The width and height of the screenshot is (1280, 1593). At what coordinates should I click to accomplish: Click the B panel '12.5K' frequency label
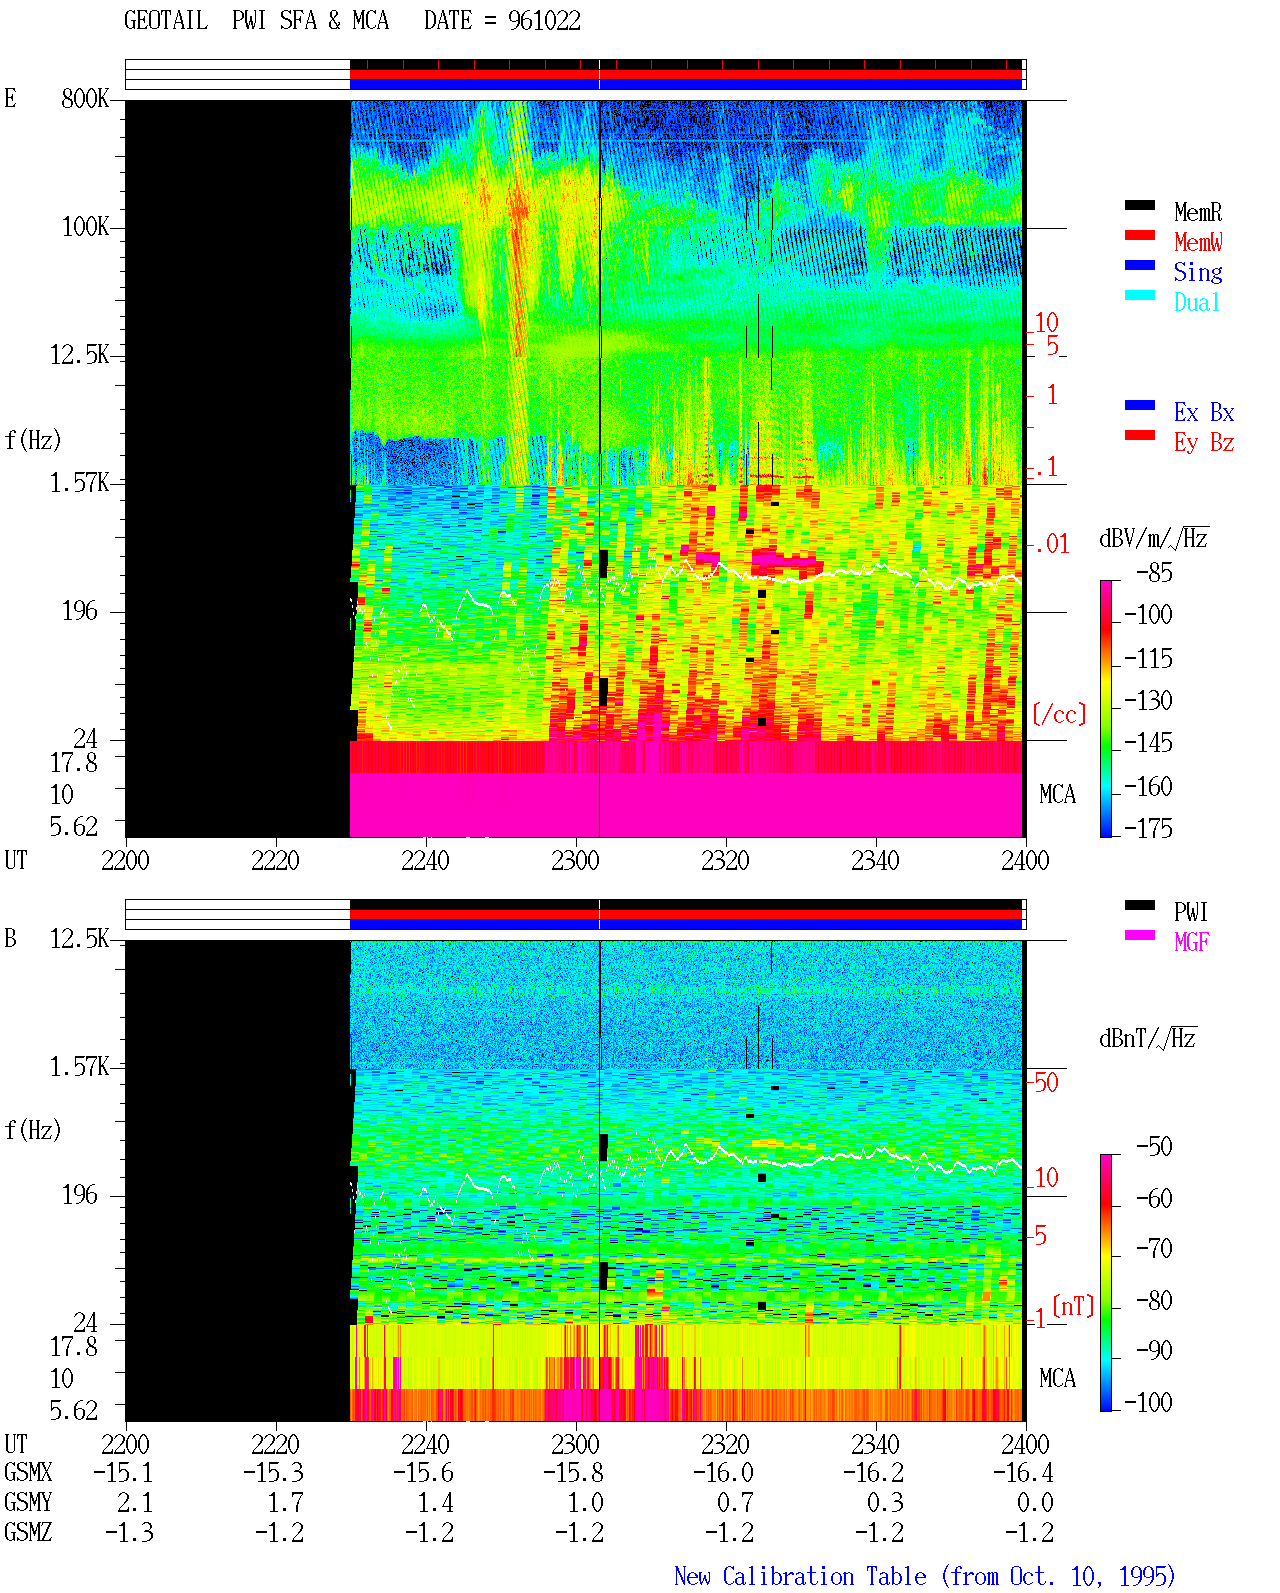[80, 939]
